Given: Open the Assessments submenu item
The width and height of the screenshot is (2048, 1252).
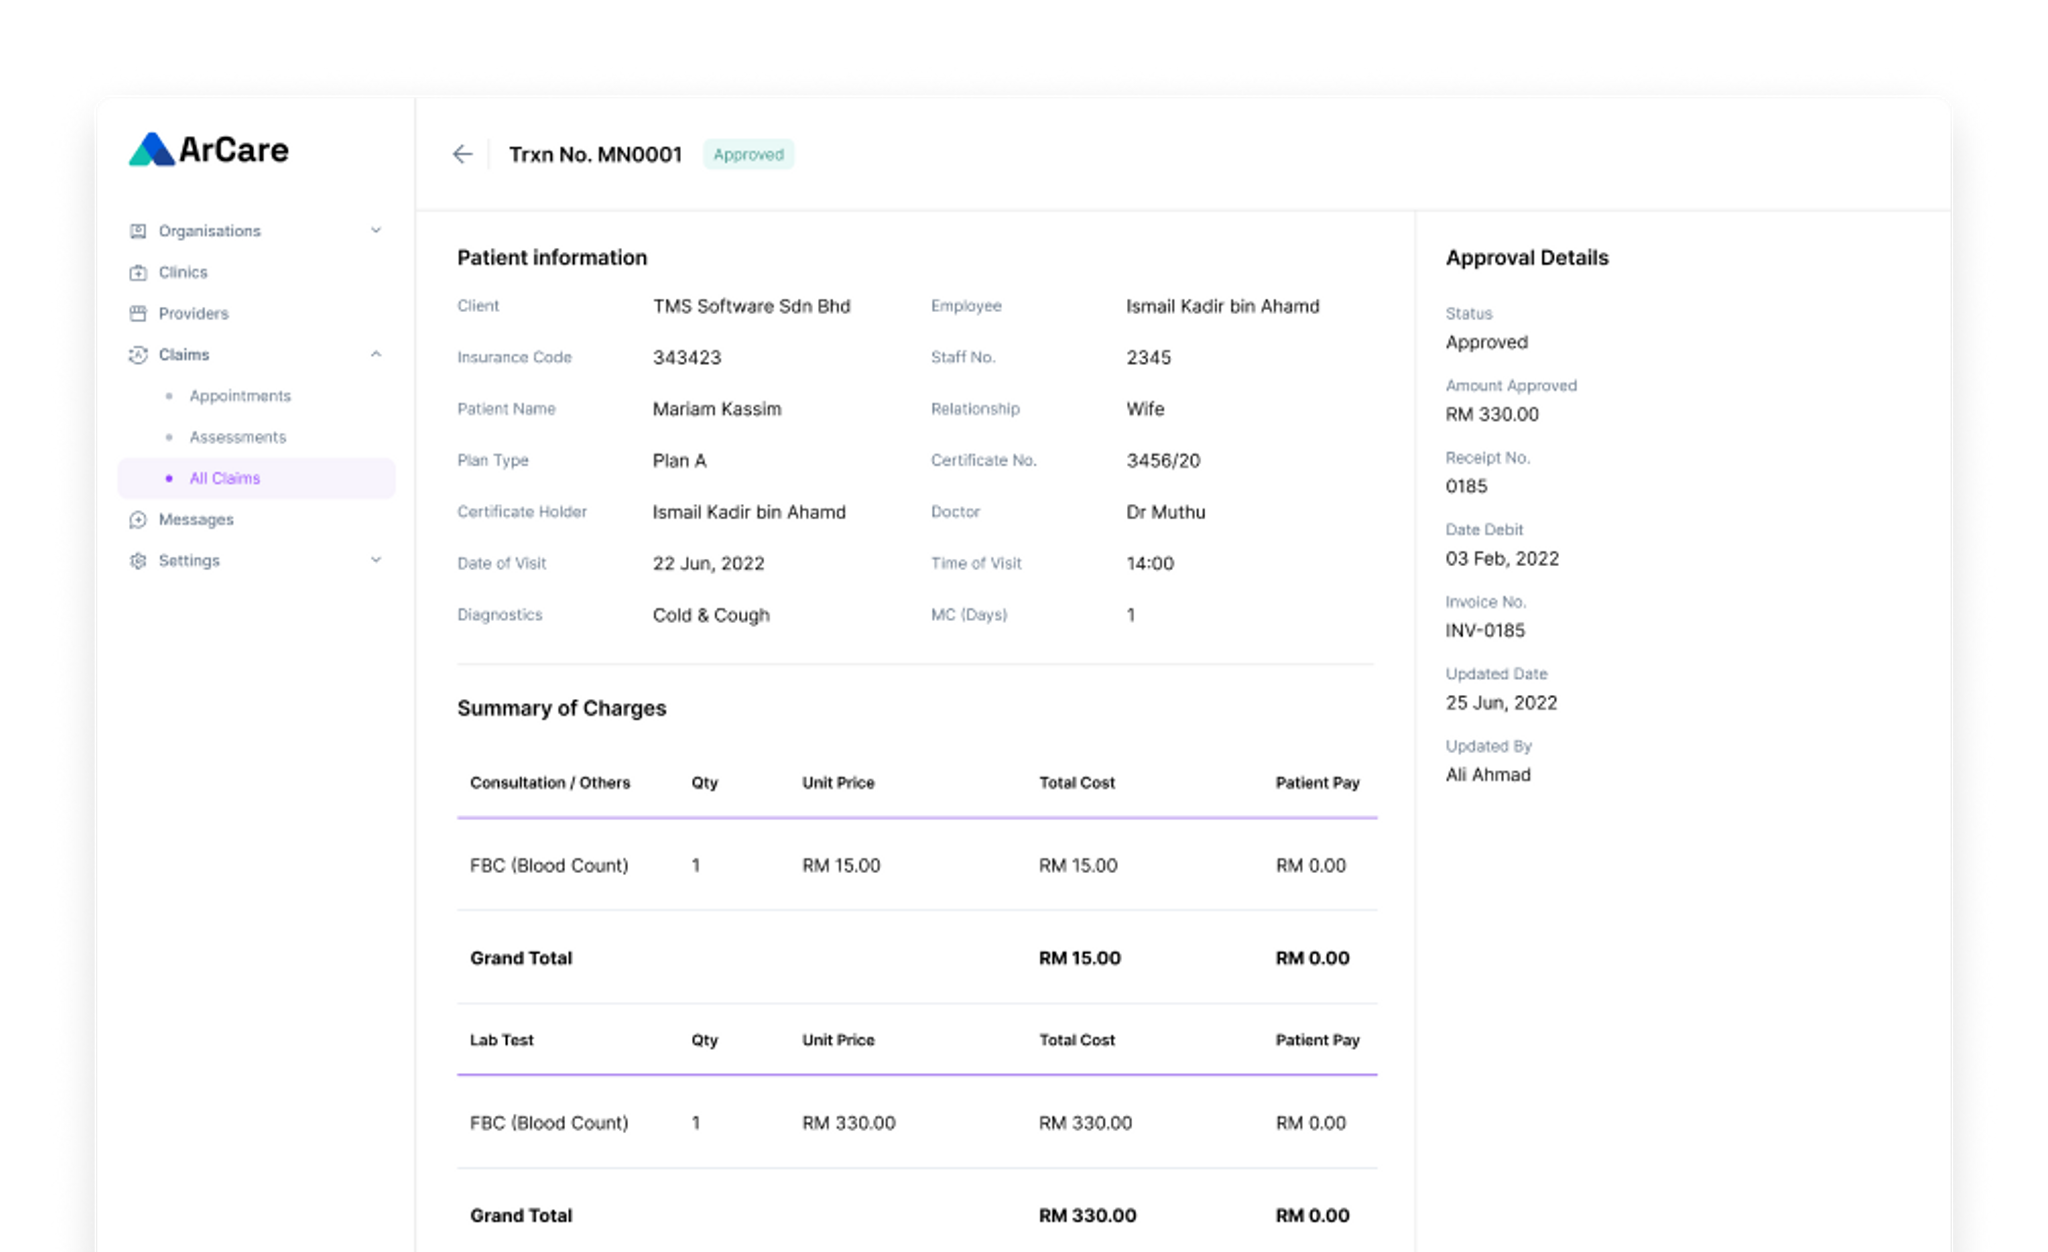Looking at the screenshot, I should [238, 437].
